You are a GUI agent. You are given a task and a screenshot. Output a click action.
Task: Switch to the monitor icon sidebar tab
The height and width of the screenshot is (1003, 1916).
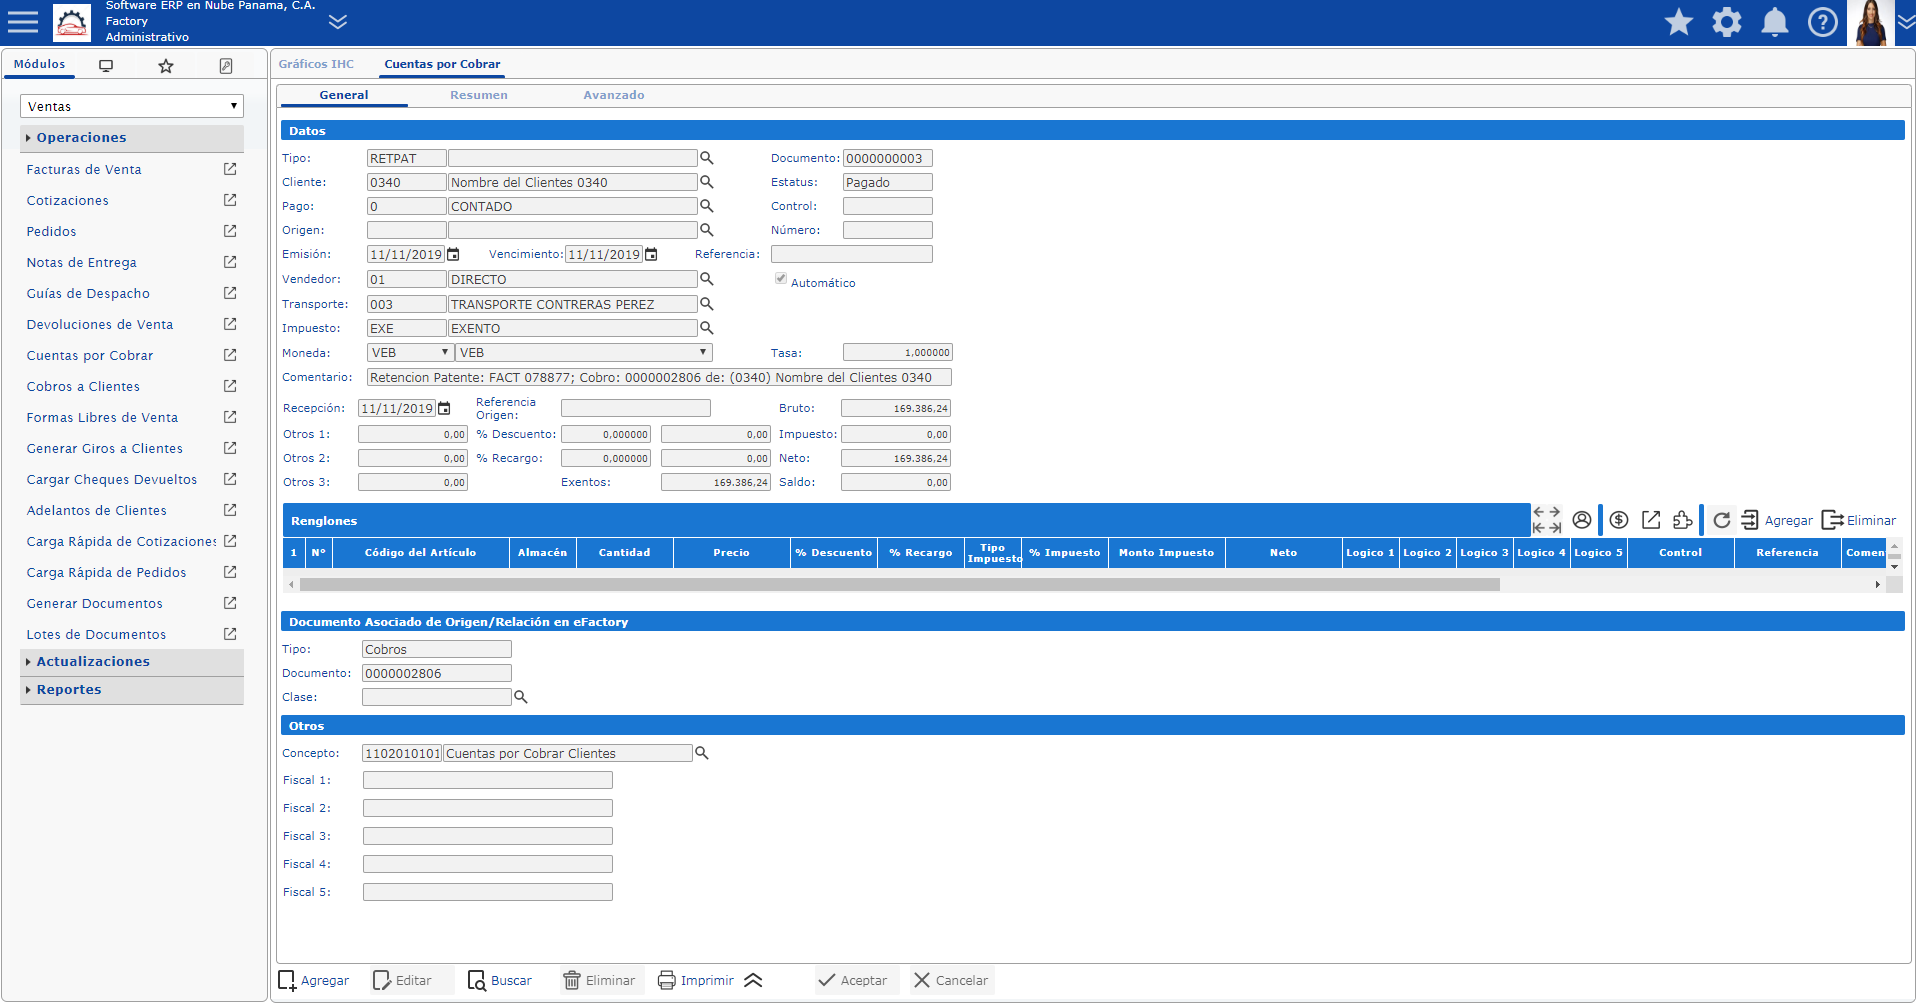click(x=106, y=66)
